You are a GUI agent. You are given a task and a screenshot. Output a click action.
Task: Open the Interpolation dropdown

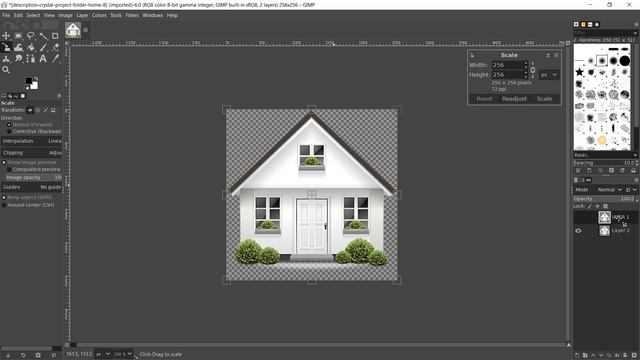coord(31,141)
